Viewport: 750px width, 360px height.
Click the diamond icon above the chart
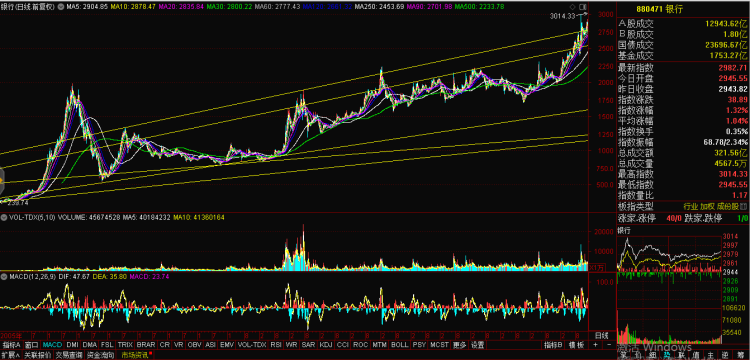573,7
